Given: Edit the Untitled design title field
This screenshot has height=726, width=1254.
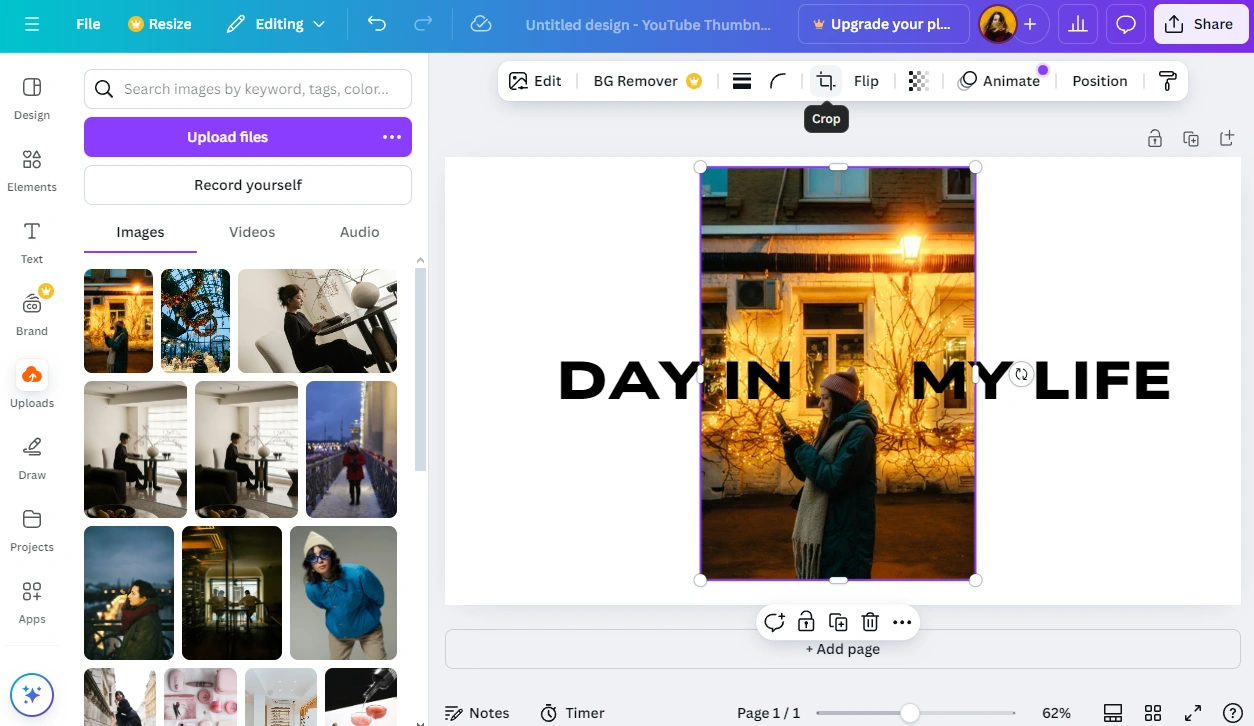Looking at the screenshot, I should (648, 24).
